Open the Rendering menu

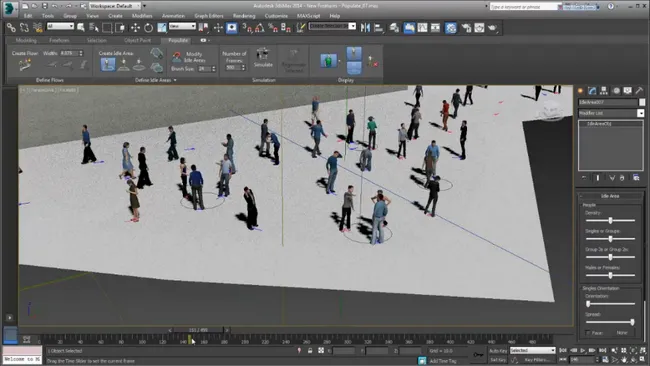(244, 16)
